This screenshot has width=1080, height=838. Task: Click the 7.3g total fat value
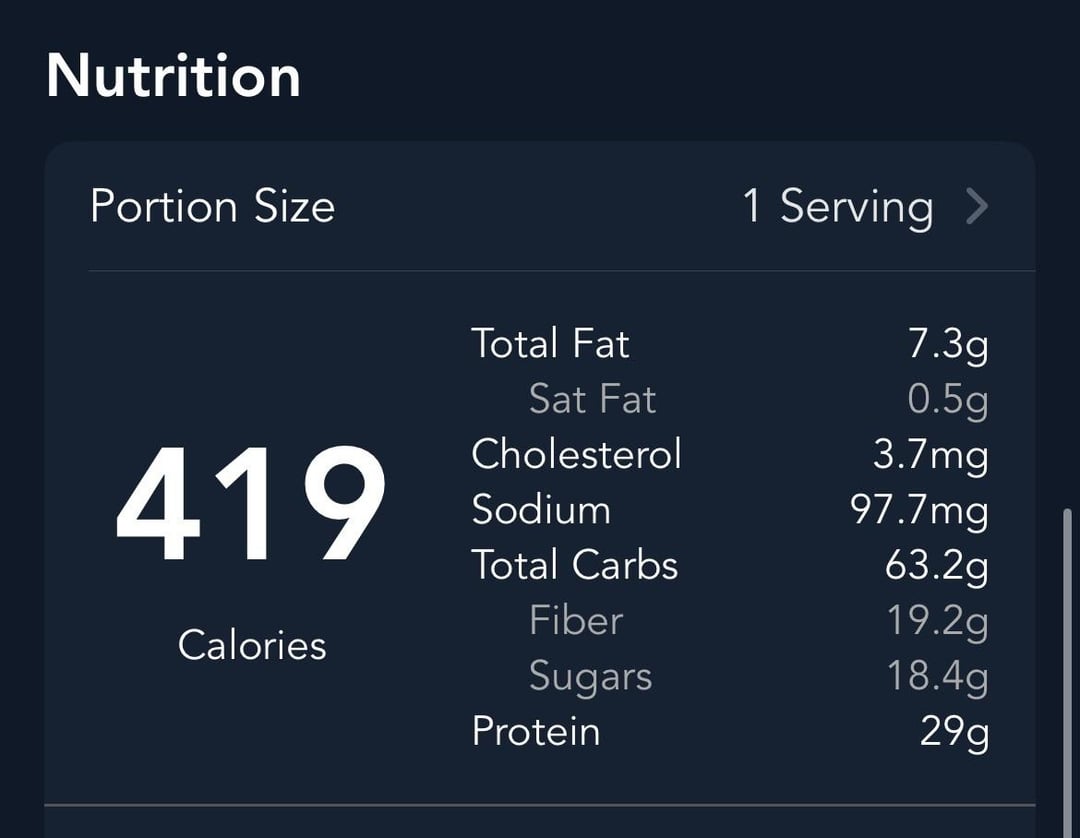click(948, 344)
